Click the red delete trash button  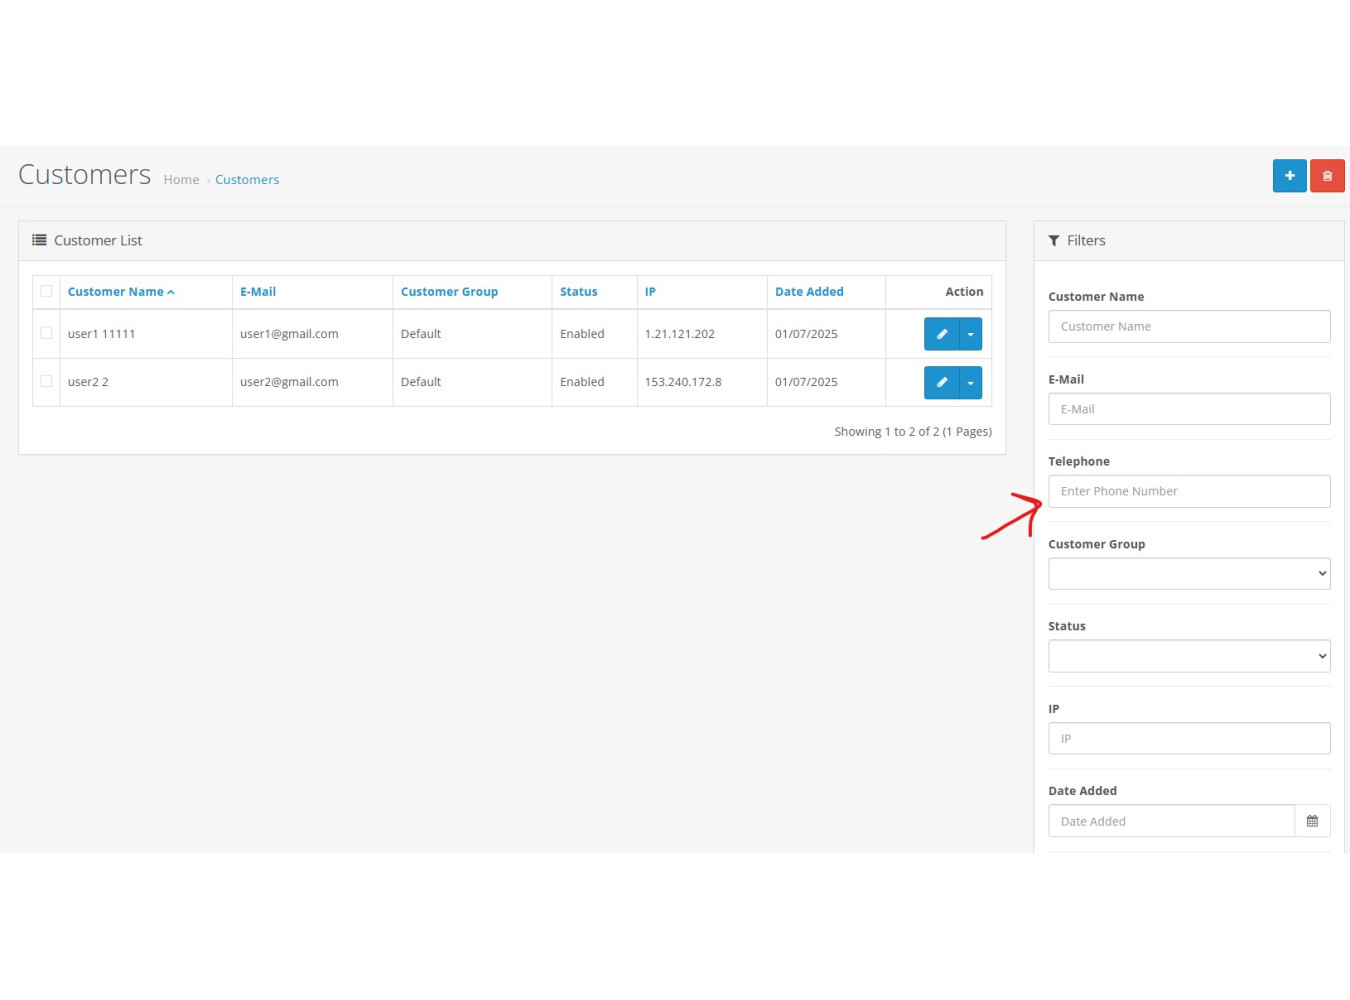coord(1327,176)
